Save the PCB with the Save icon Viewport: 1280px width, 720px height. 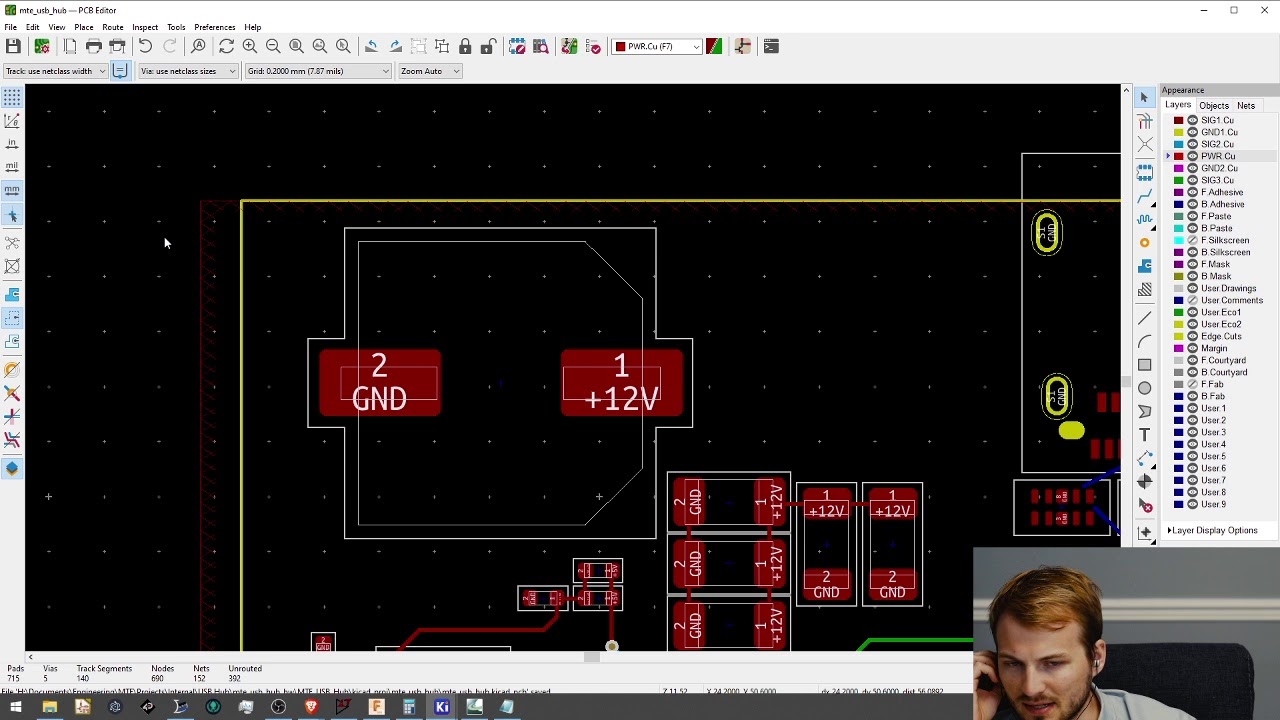13,46
